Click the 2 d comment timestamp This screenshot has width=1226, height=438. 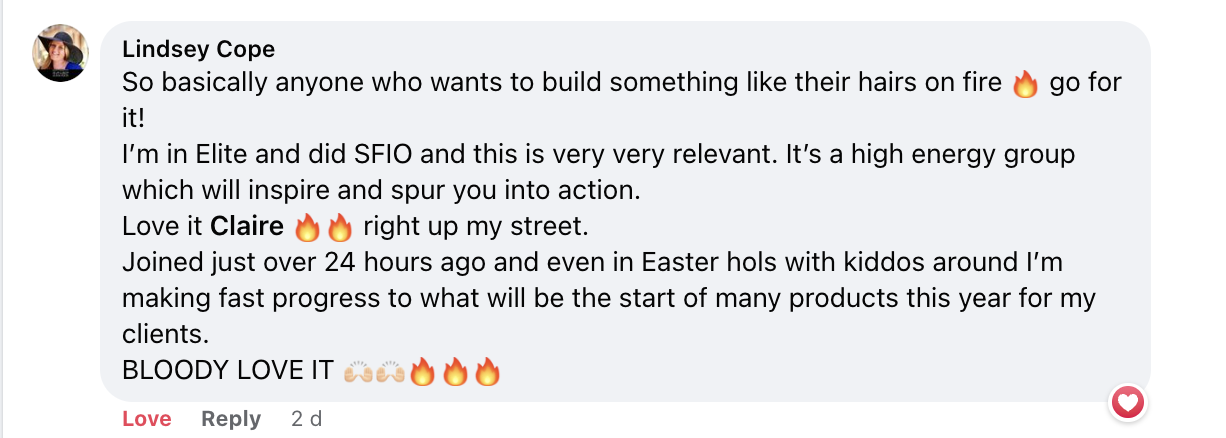coord(306,419)
